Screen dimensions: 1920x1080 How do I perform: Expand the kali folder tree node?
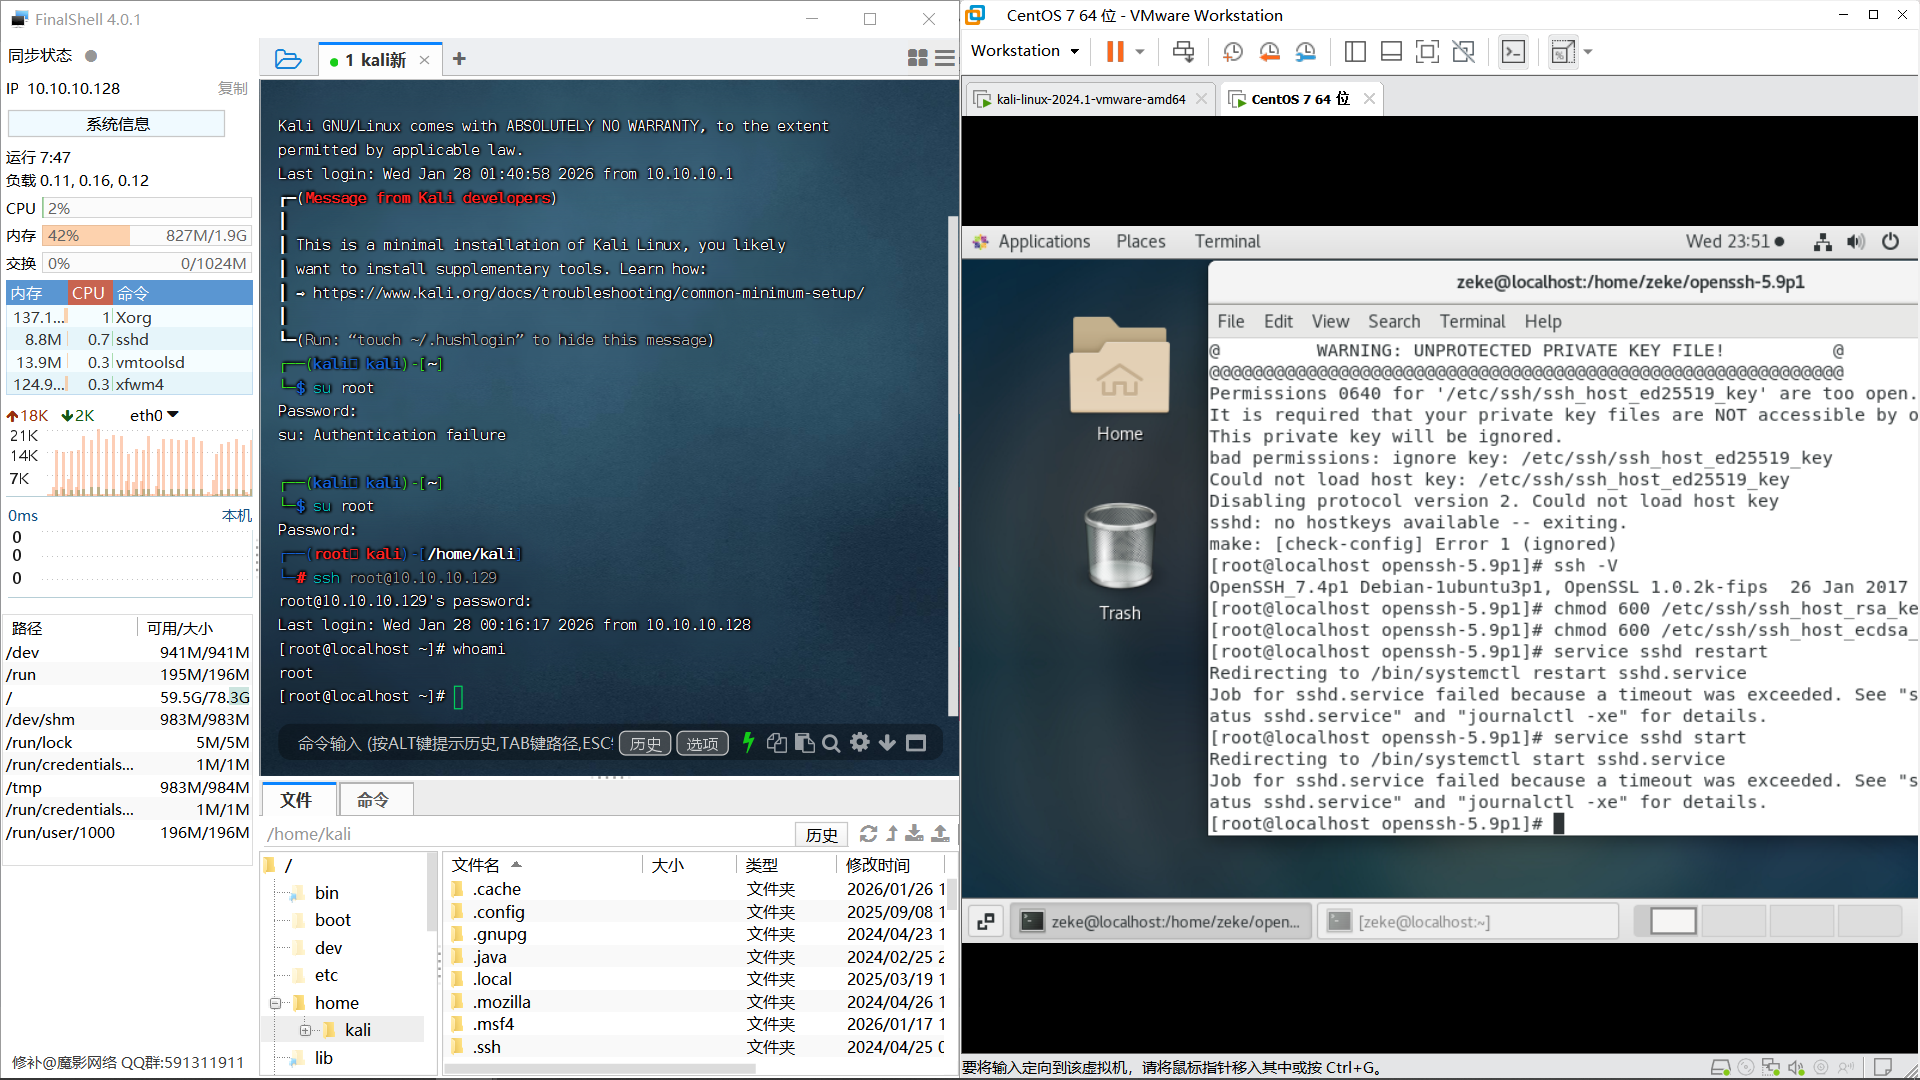point(305,1030)
